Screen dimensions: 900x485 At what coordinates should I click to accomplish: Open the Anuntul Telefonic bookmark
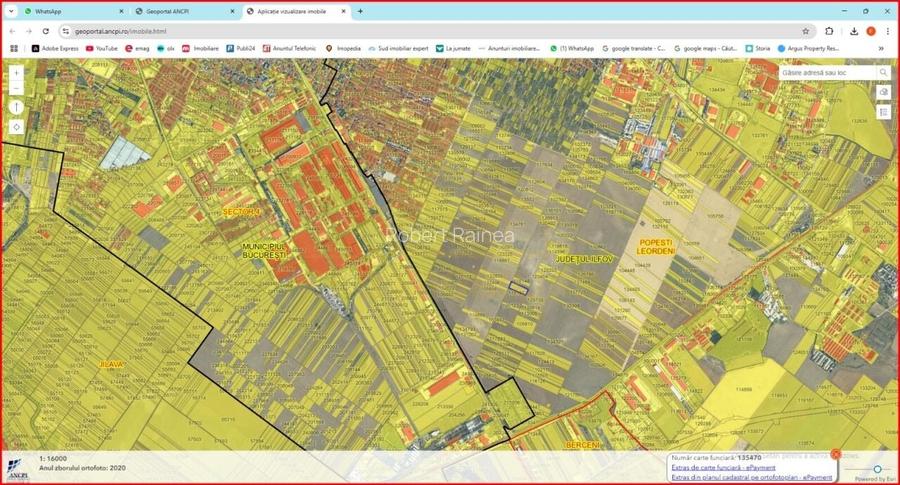point(289,49)
